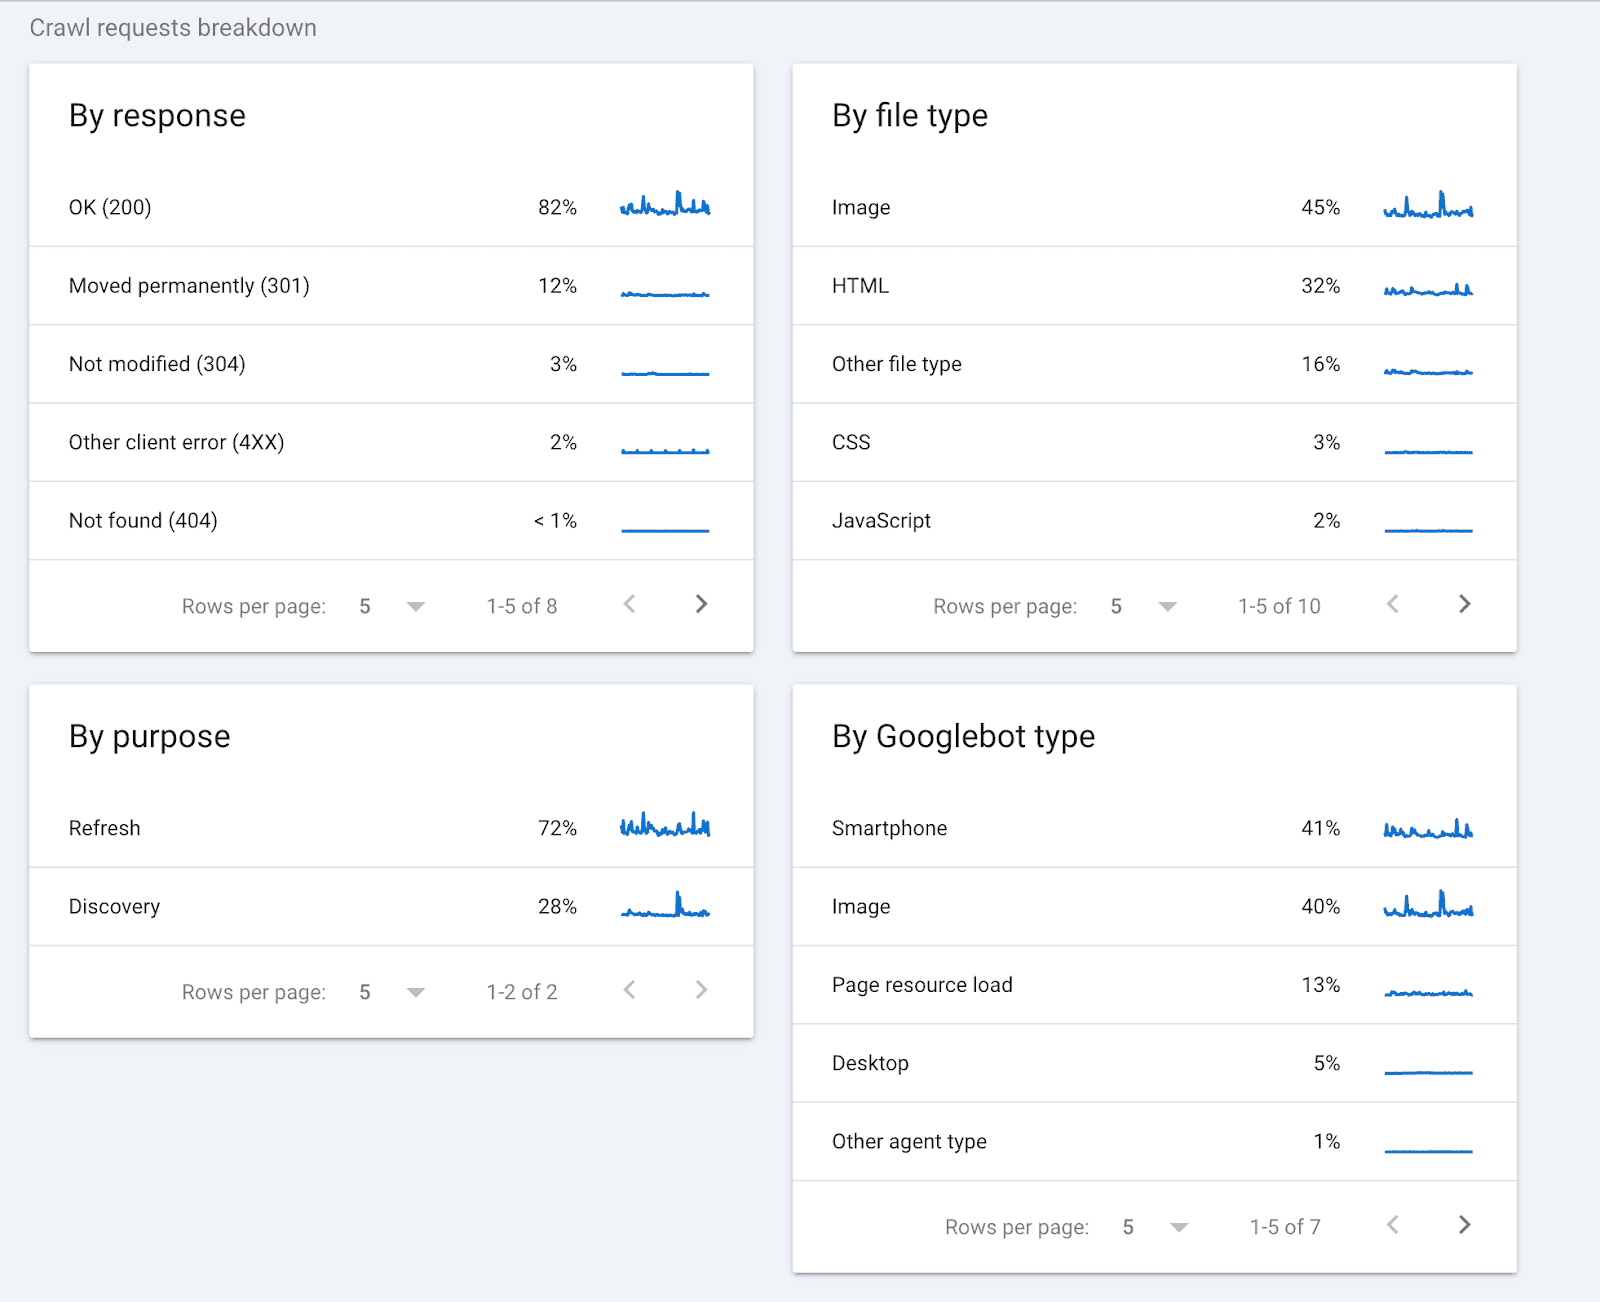Go to next page in By response card
The height and width of the screenshot is (1302, 1600).
coord(701,604)
